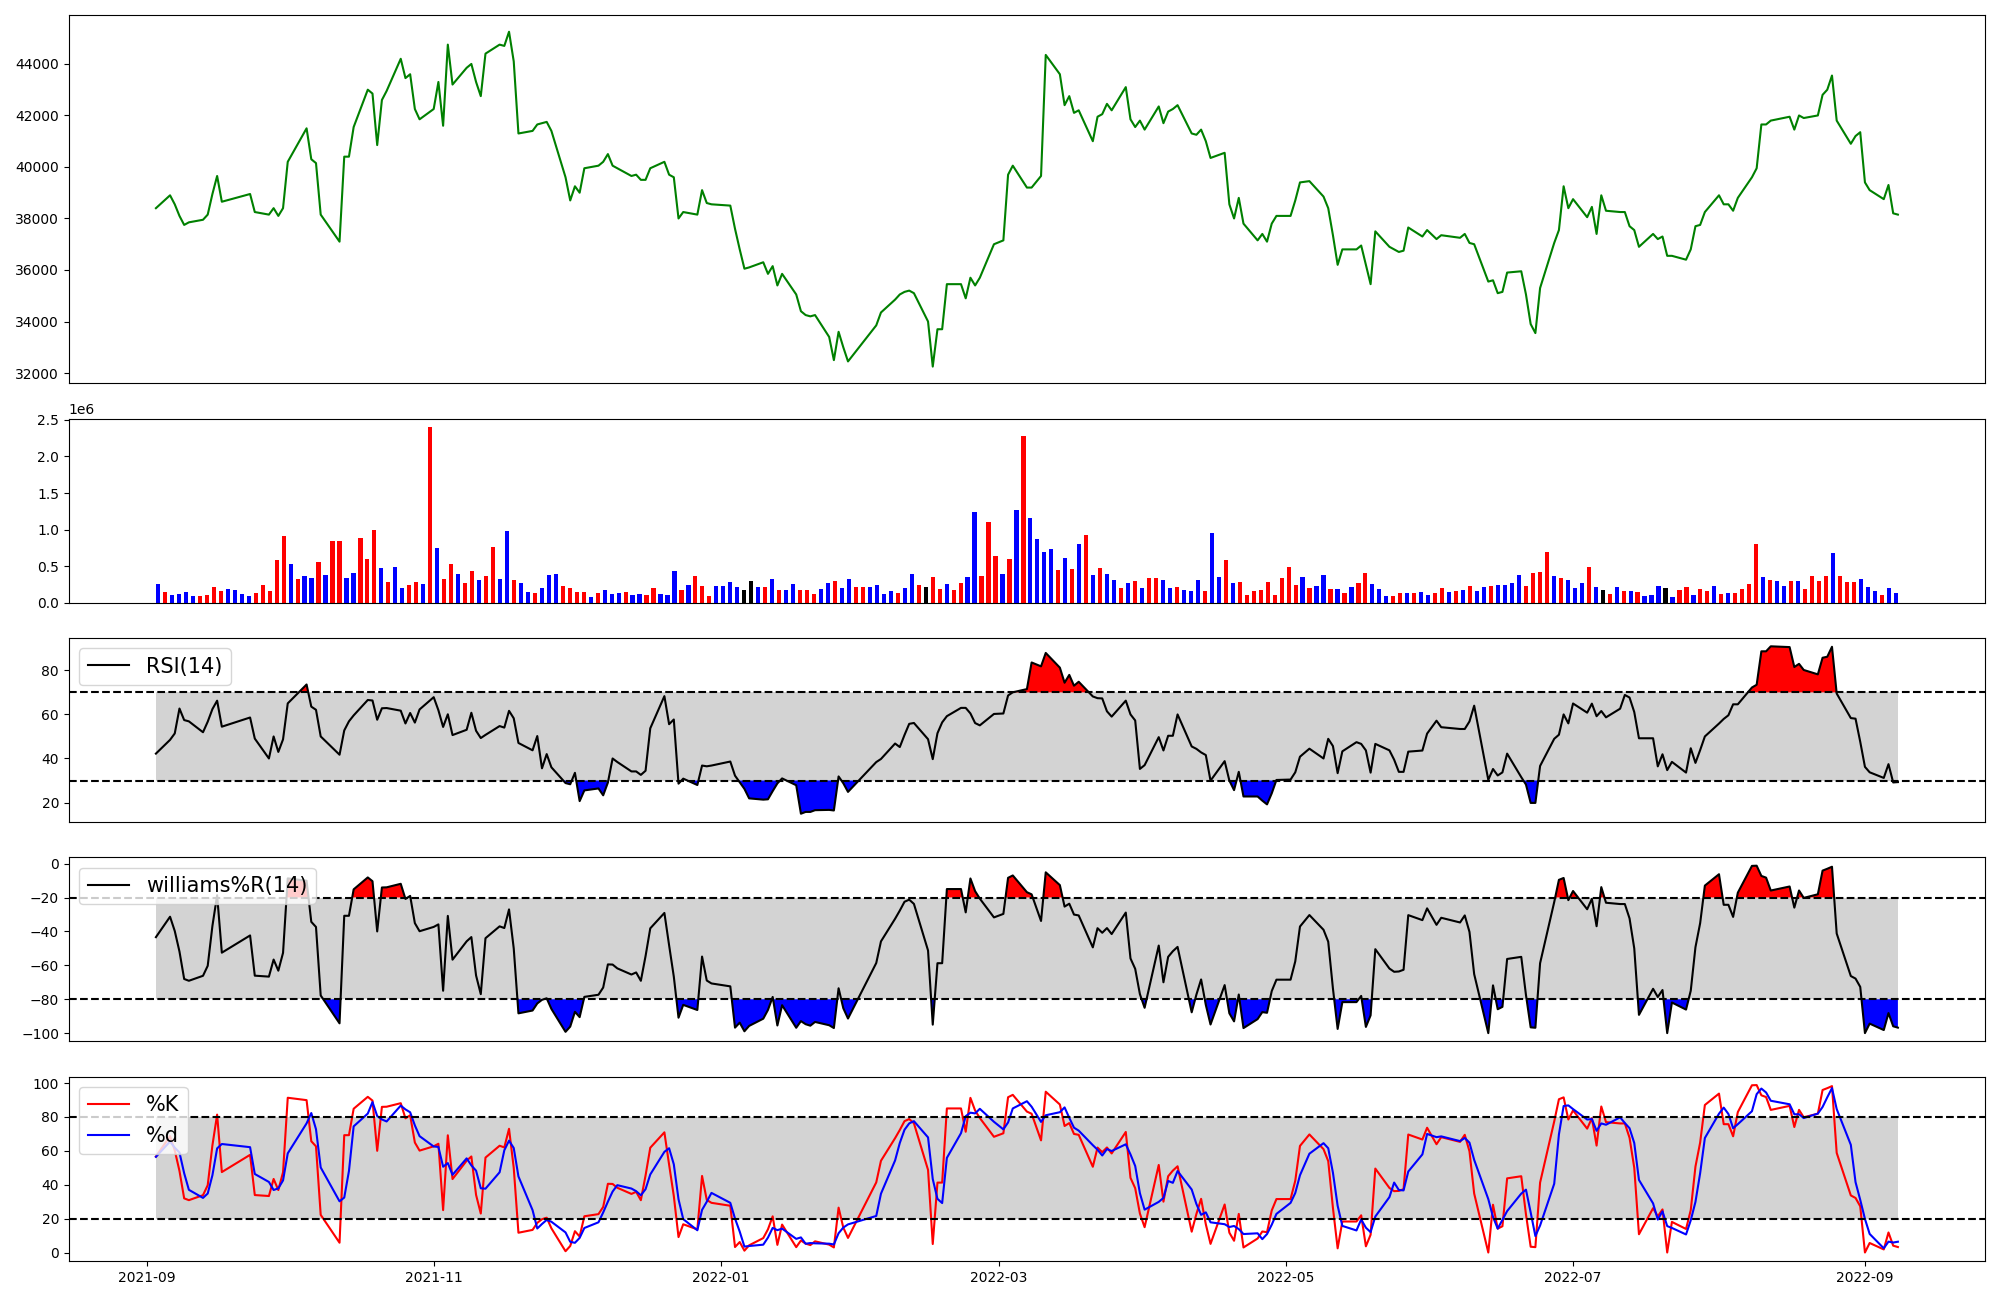Select the 2021-11 x-axis date label

click(434, 1277)
